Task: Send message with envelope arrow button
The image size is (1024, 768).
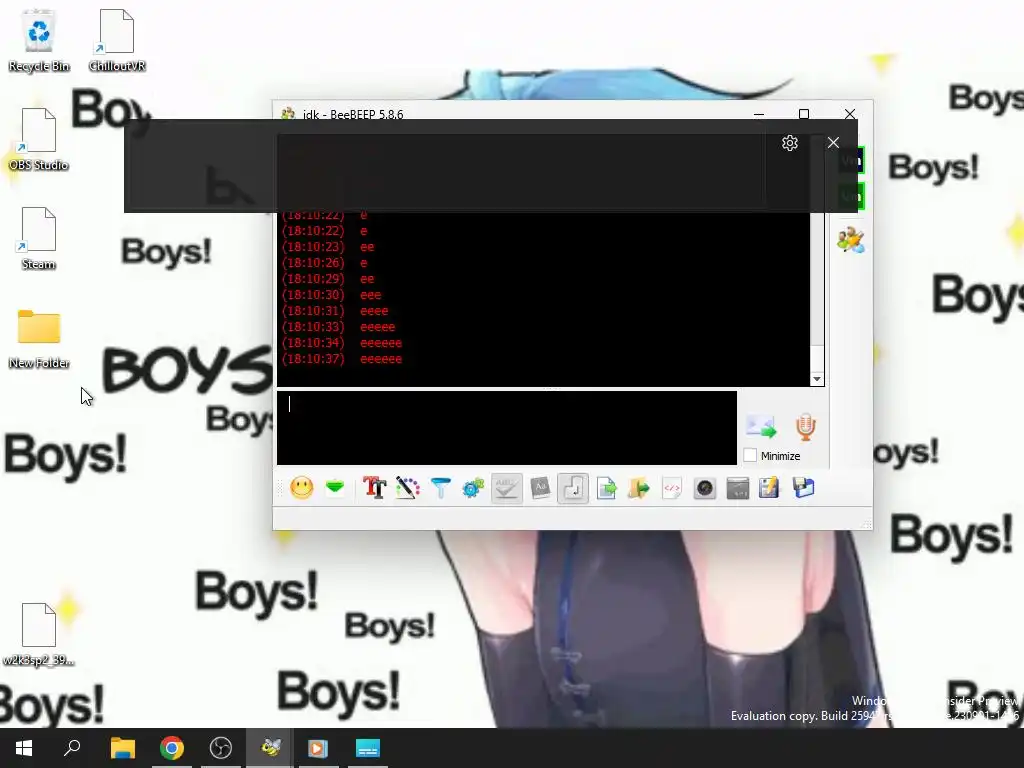Action: coord(761,426)
